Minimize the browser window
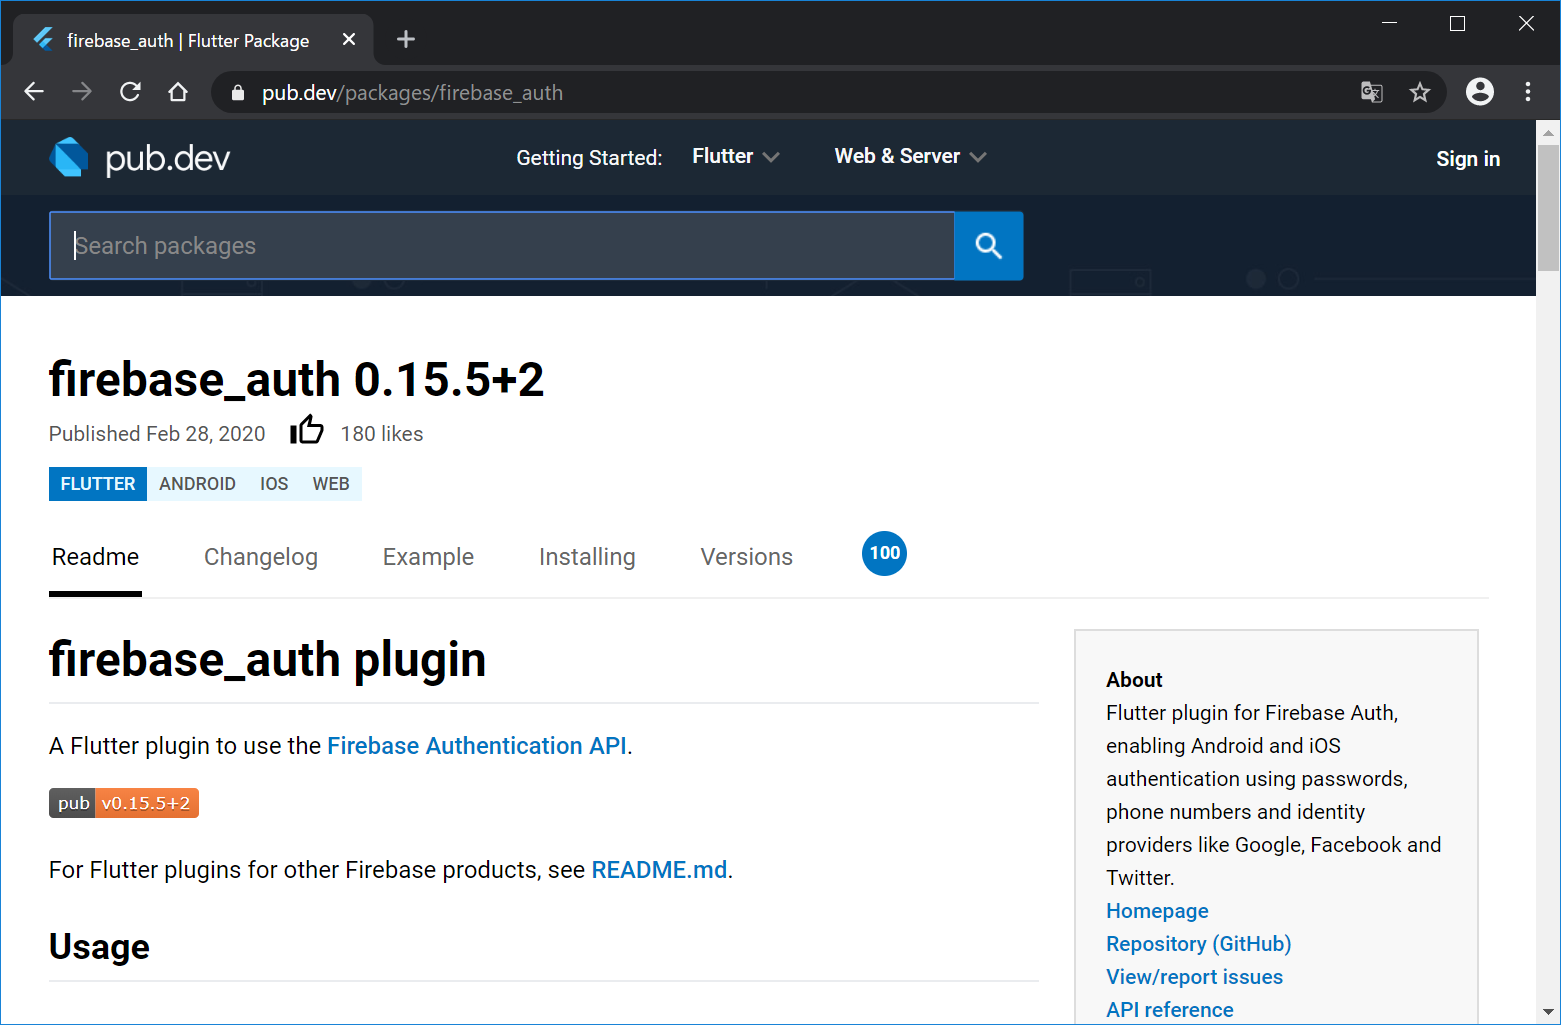Screen dimensions: 1561x1025 click(1389, 23)
